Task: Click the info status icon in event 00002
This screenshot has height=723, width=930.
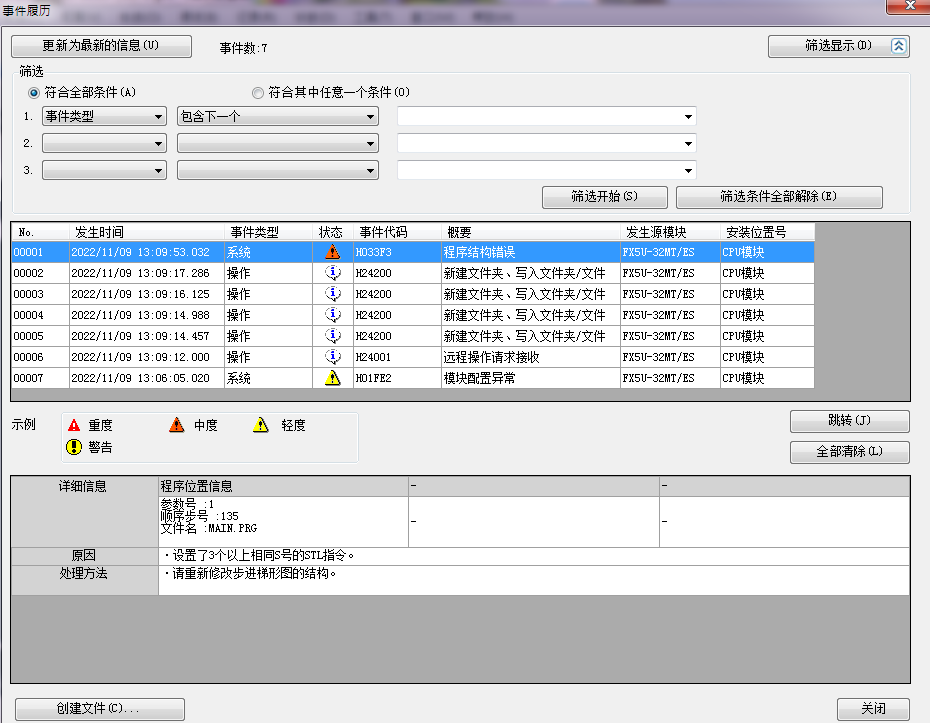Action: point(333,273)
